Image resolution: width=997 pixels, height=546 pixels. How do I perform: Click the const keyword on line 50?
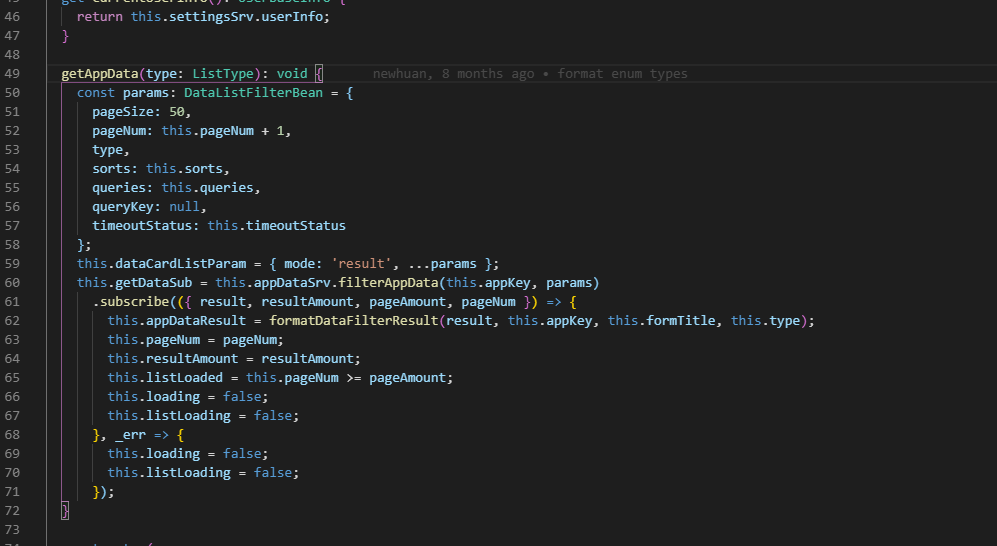tap(96, 93)
